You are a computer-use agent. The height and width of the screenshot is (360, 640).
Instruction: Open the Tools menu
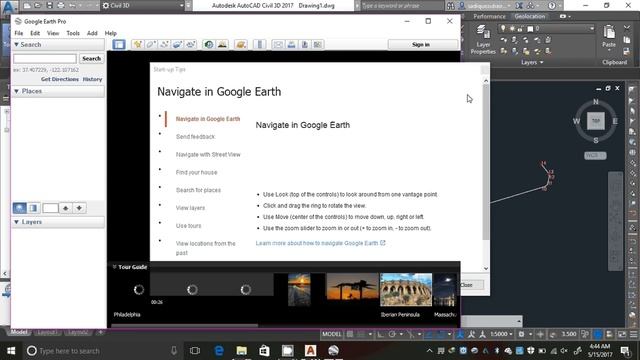click(73, 33)
